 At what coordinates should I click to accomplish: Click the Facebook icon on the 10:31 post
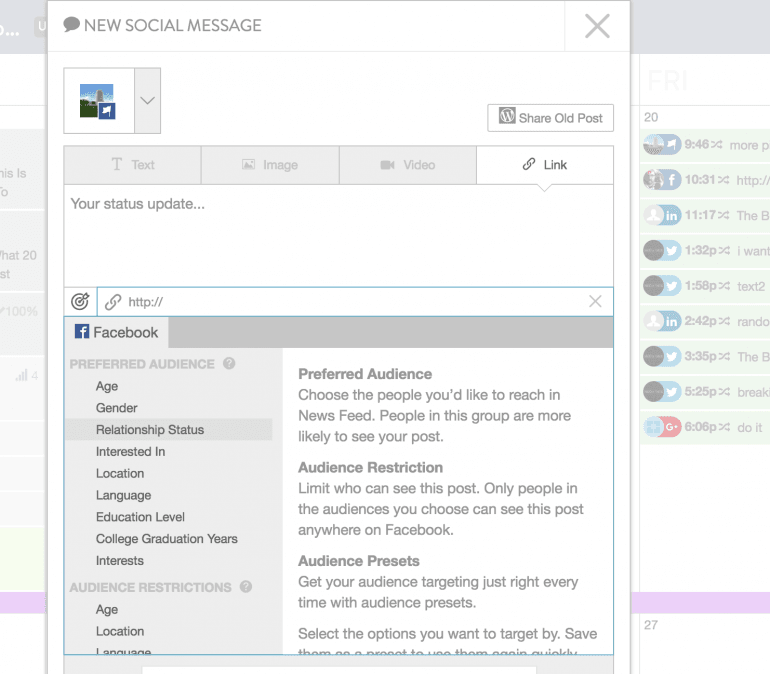[671, 180]
